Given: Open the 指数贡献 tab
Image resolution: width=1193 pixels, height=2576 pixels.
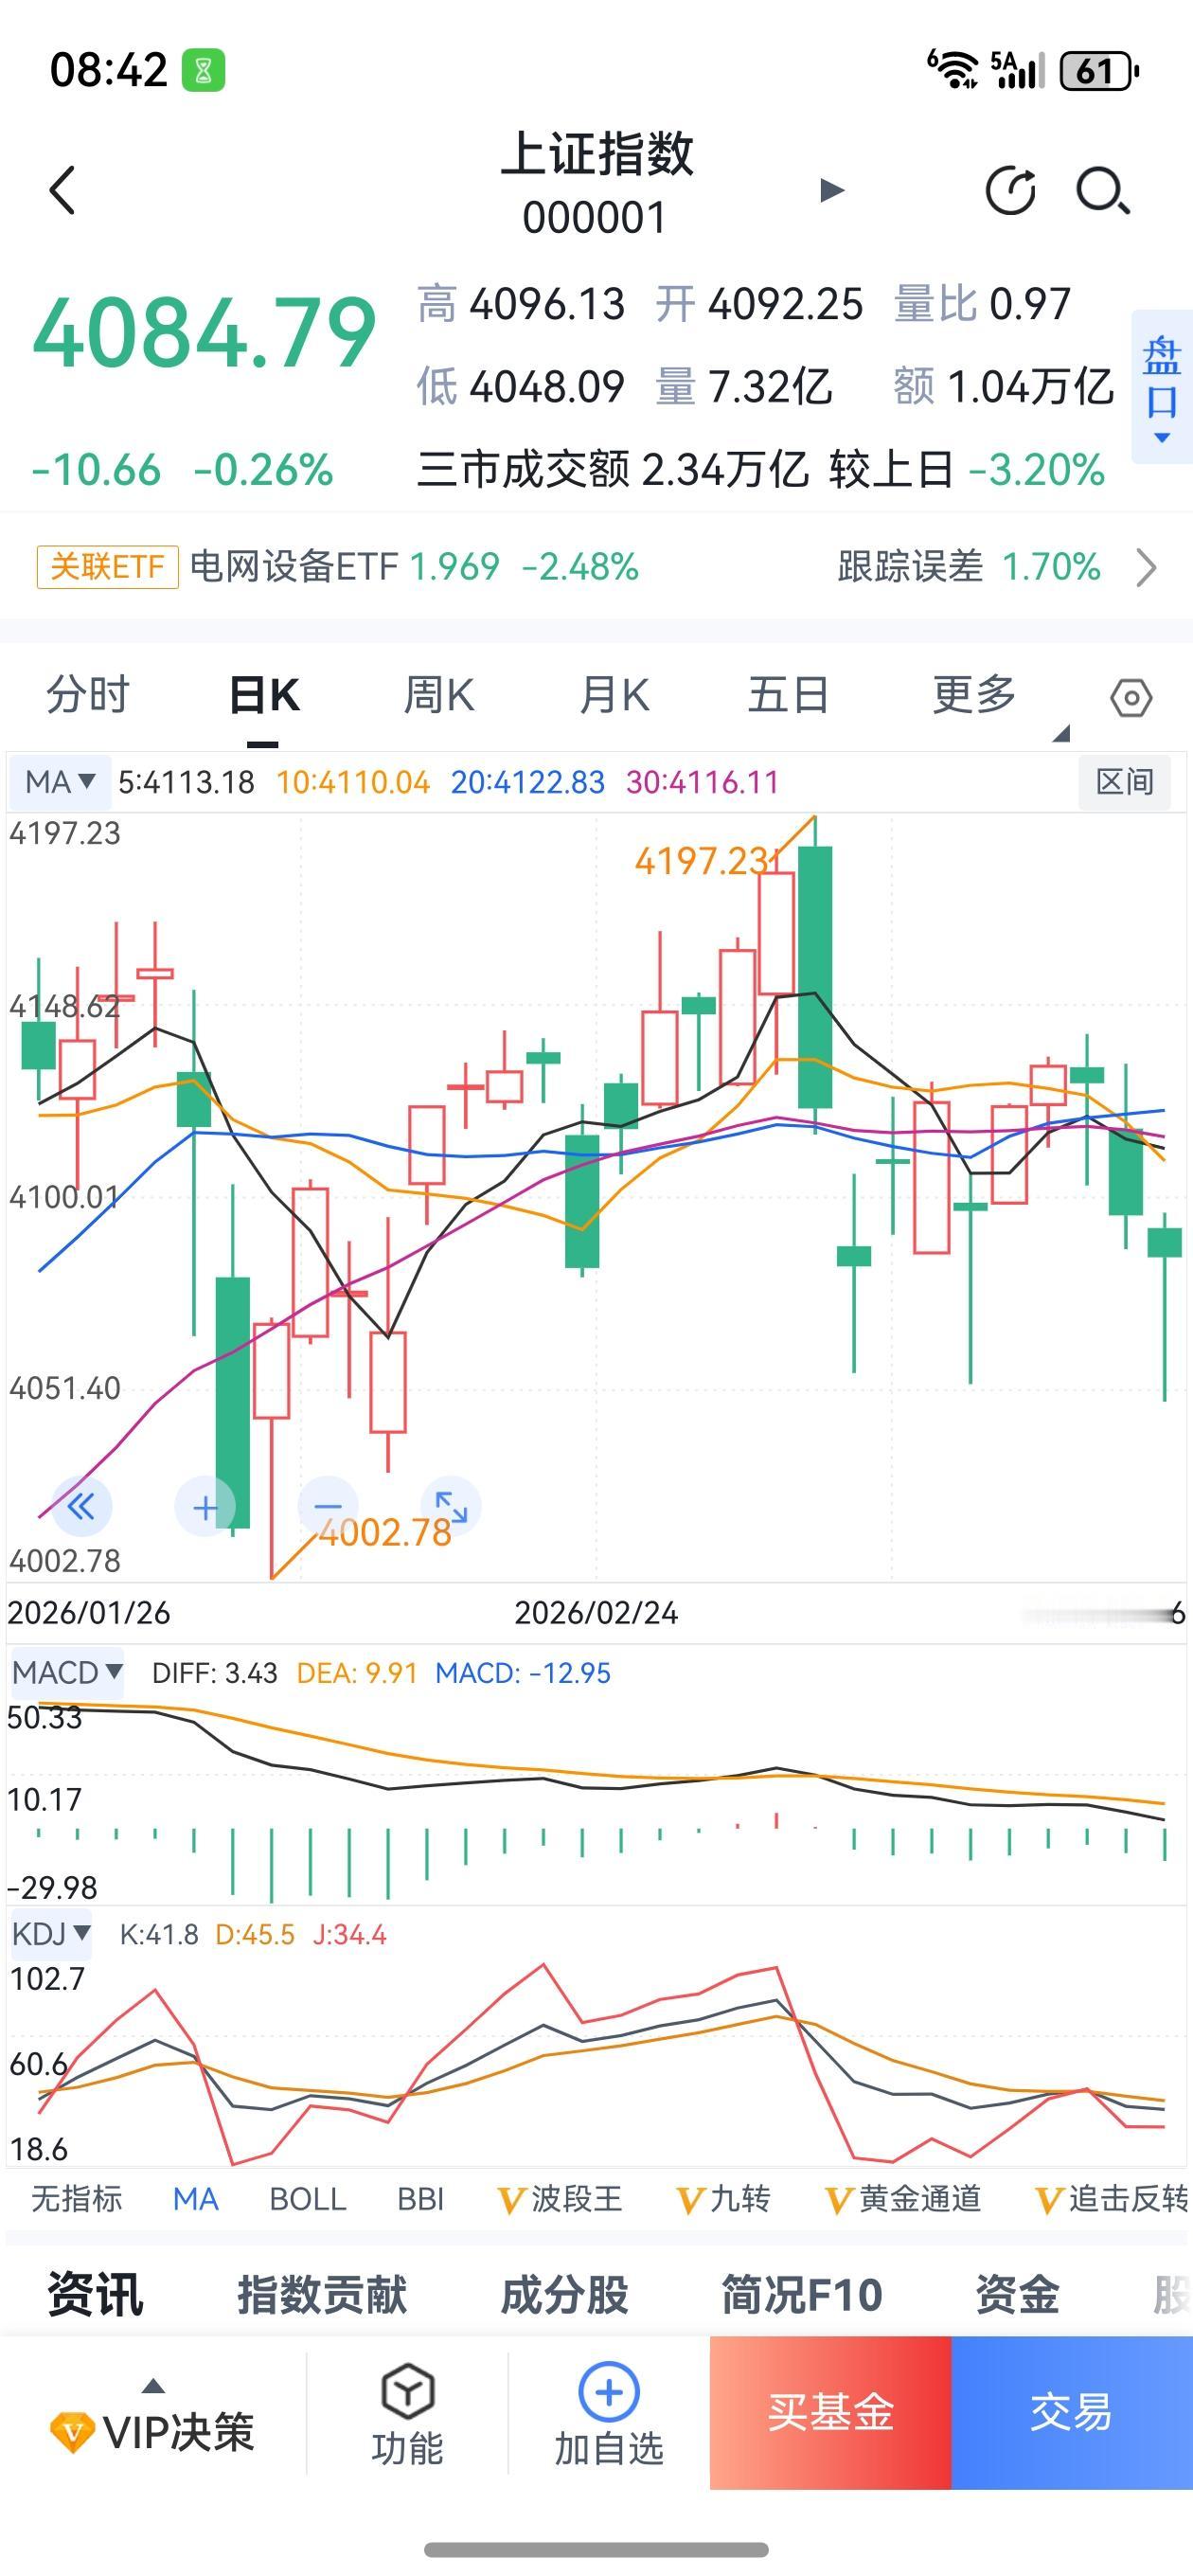Looking at the screenshot, I should click(322, 2294).
